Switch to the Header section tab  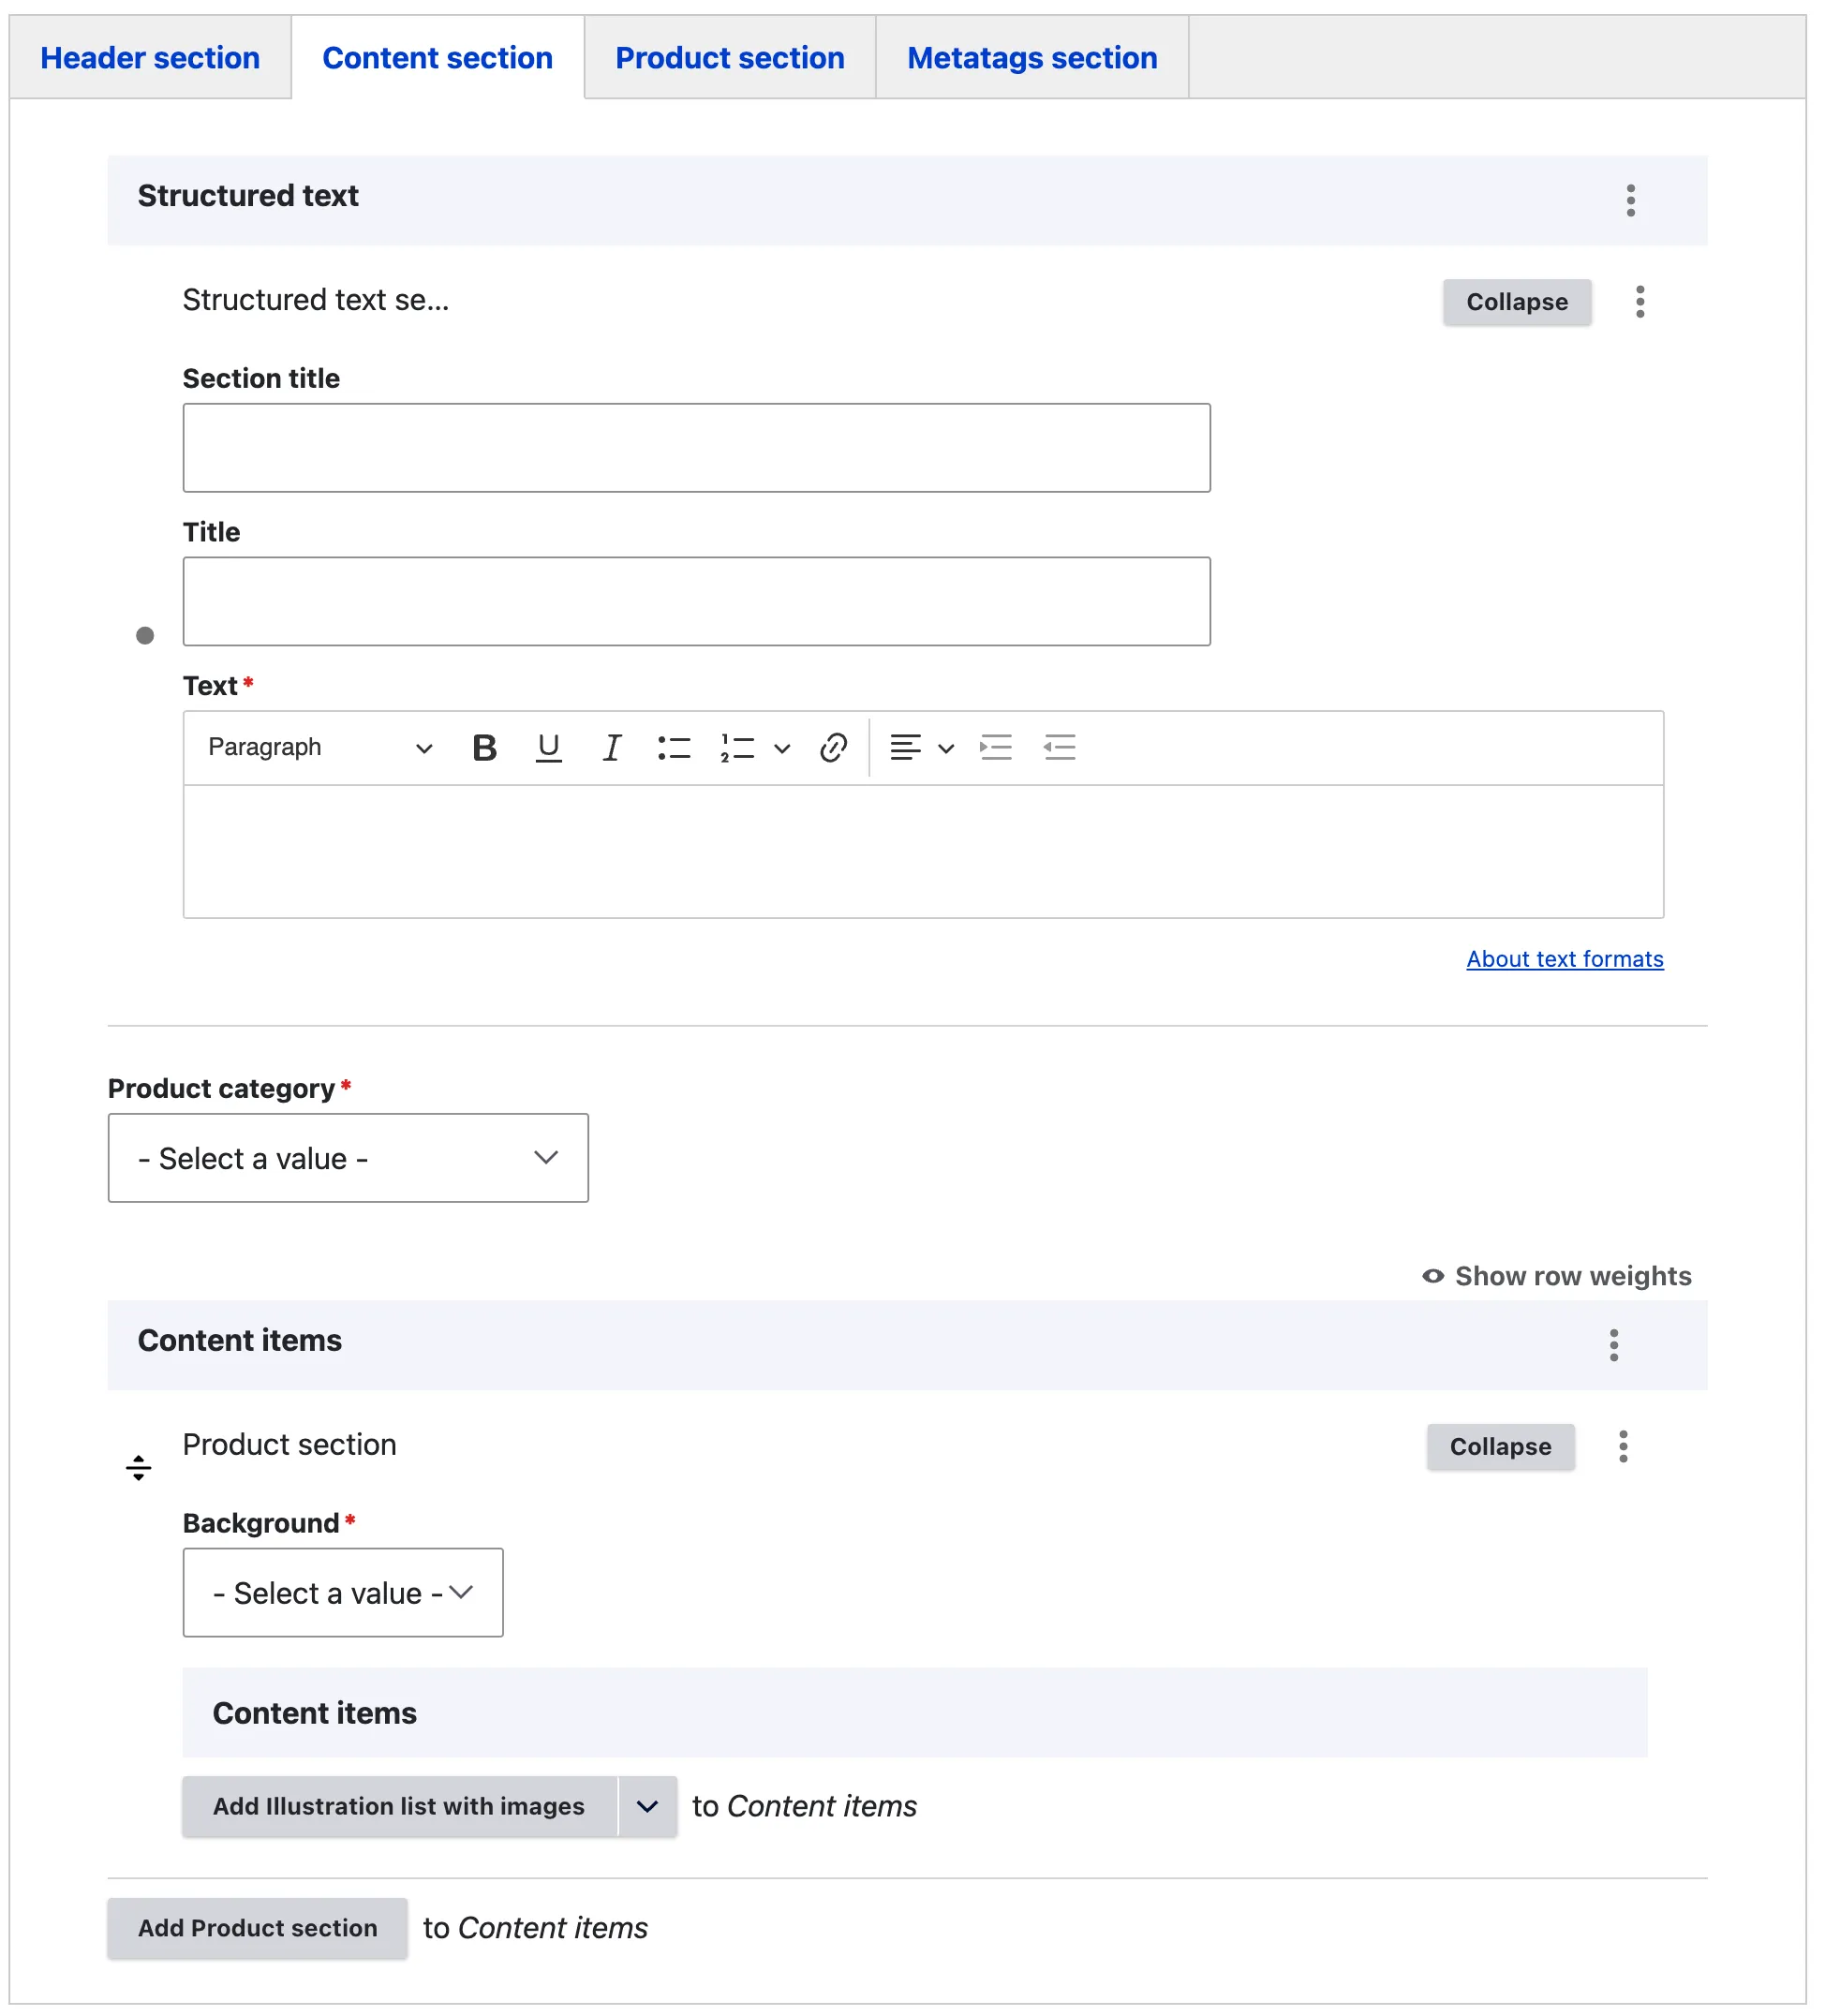pyautogui.click(x=150, y=58)
